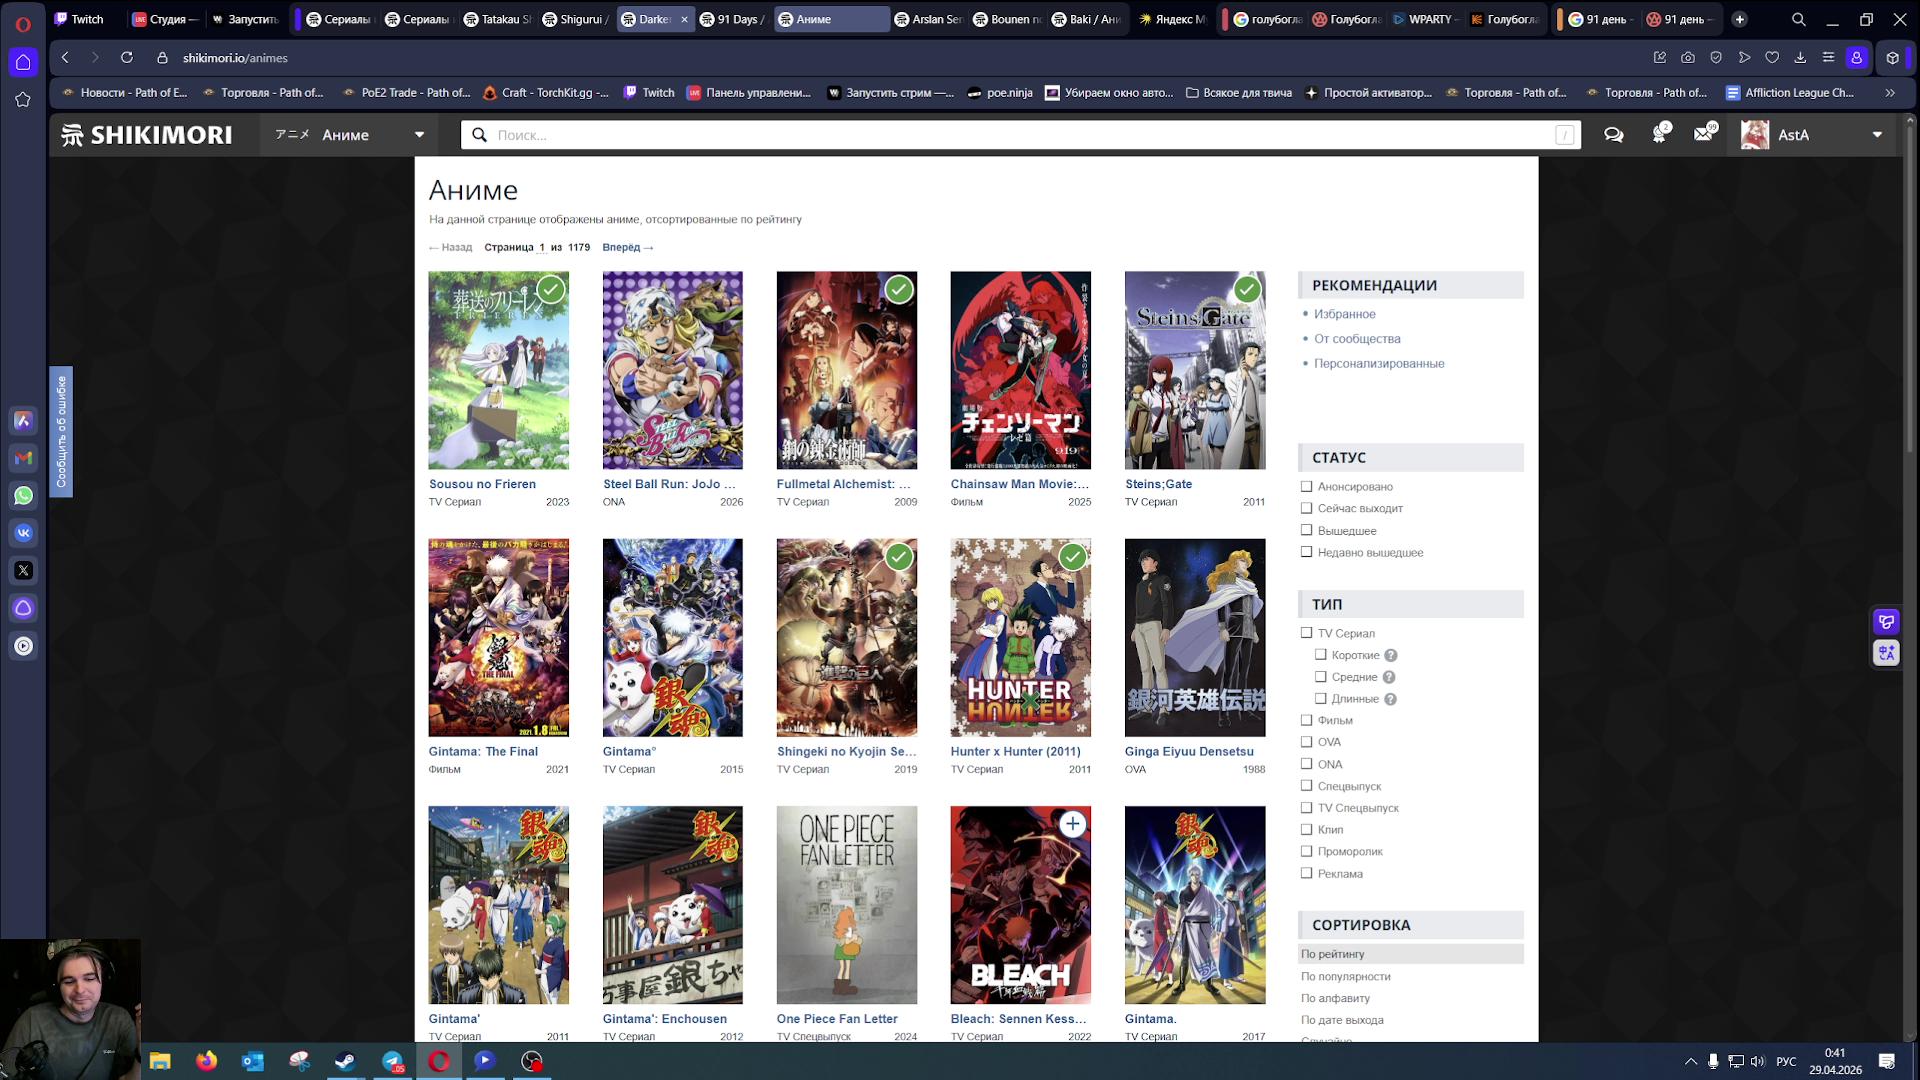Click the plus icon on Bleach poster
The image size is (1920, 1080).
(x=1072, y=824)
